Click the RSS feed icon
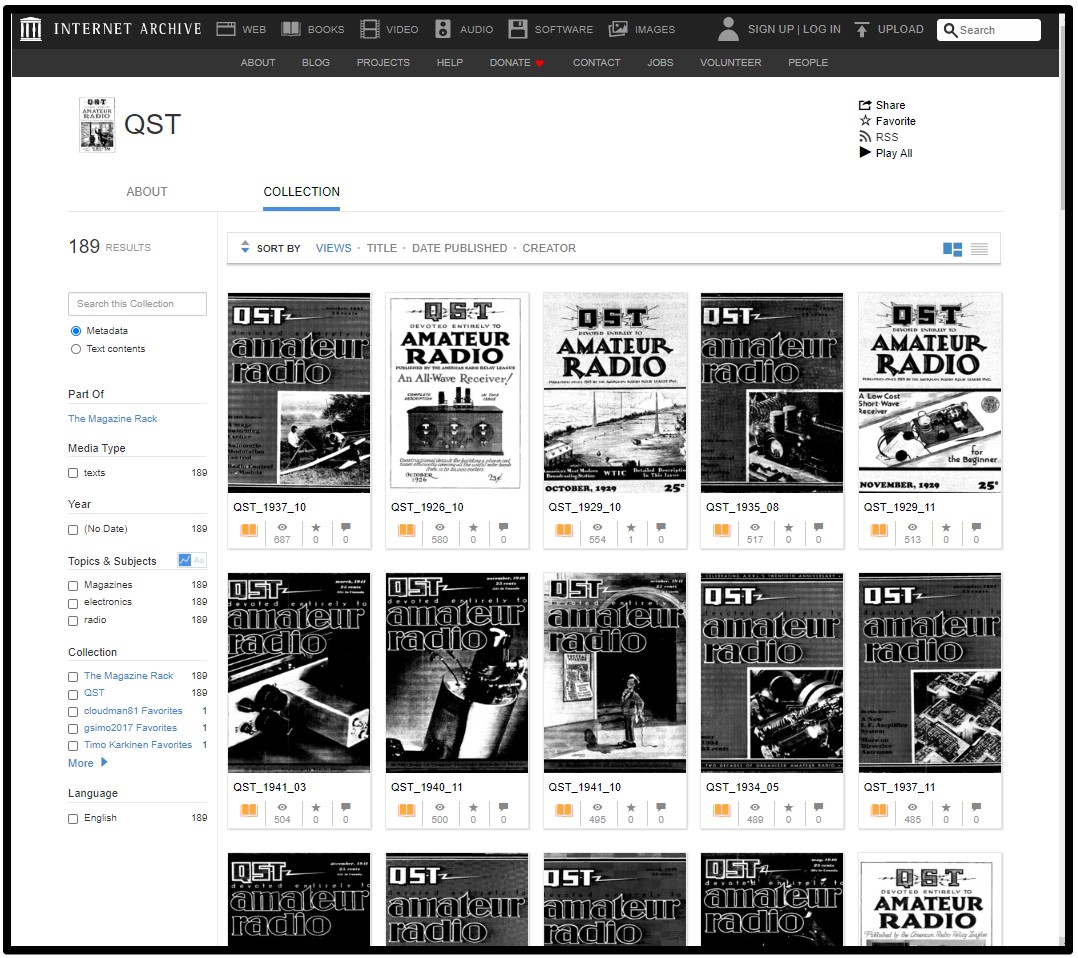This screenshot has height=958, width=1078. 865,137
